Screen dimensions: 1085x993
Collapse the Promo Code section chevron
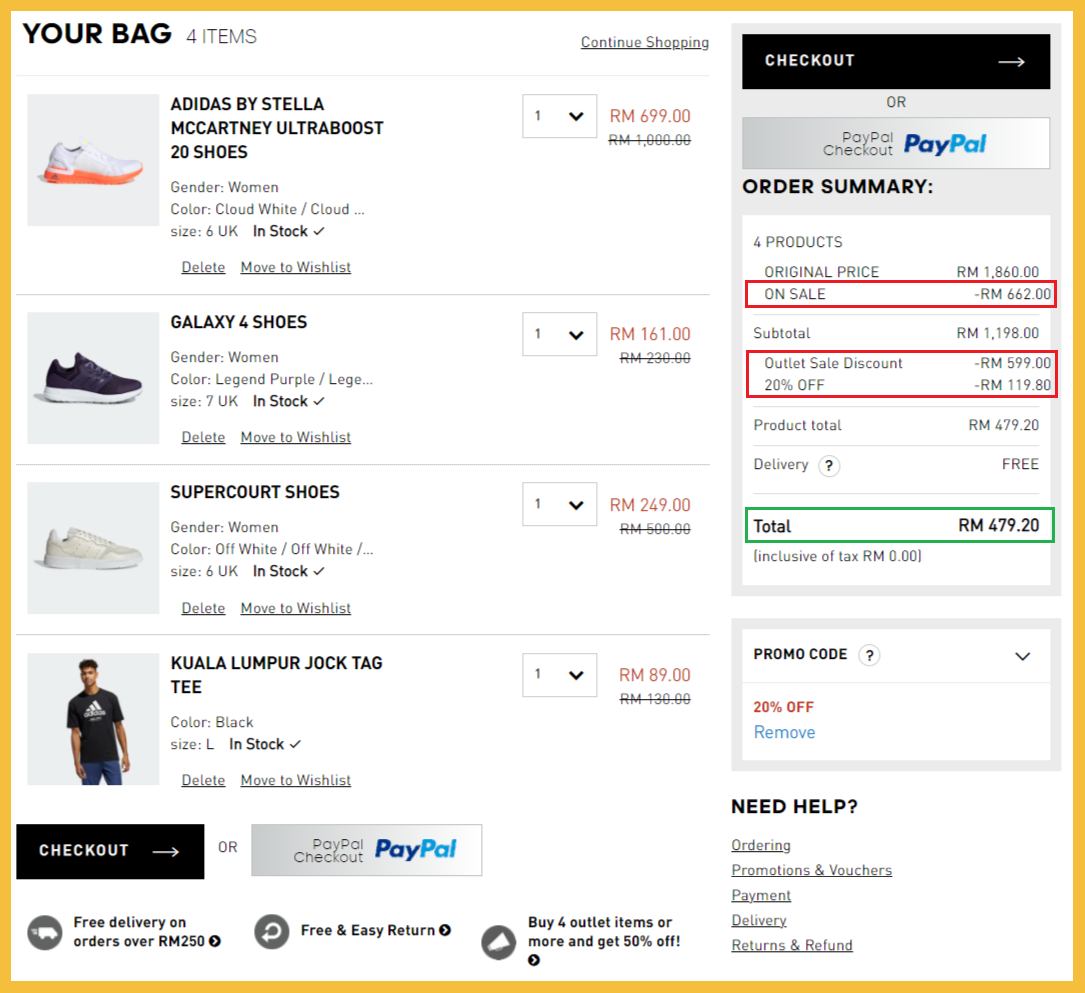1022,656
